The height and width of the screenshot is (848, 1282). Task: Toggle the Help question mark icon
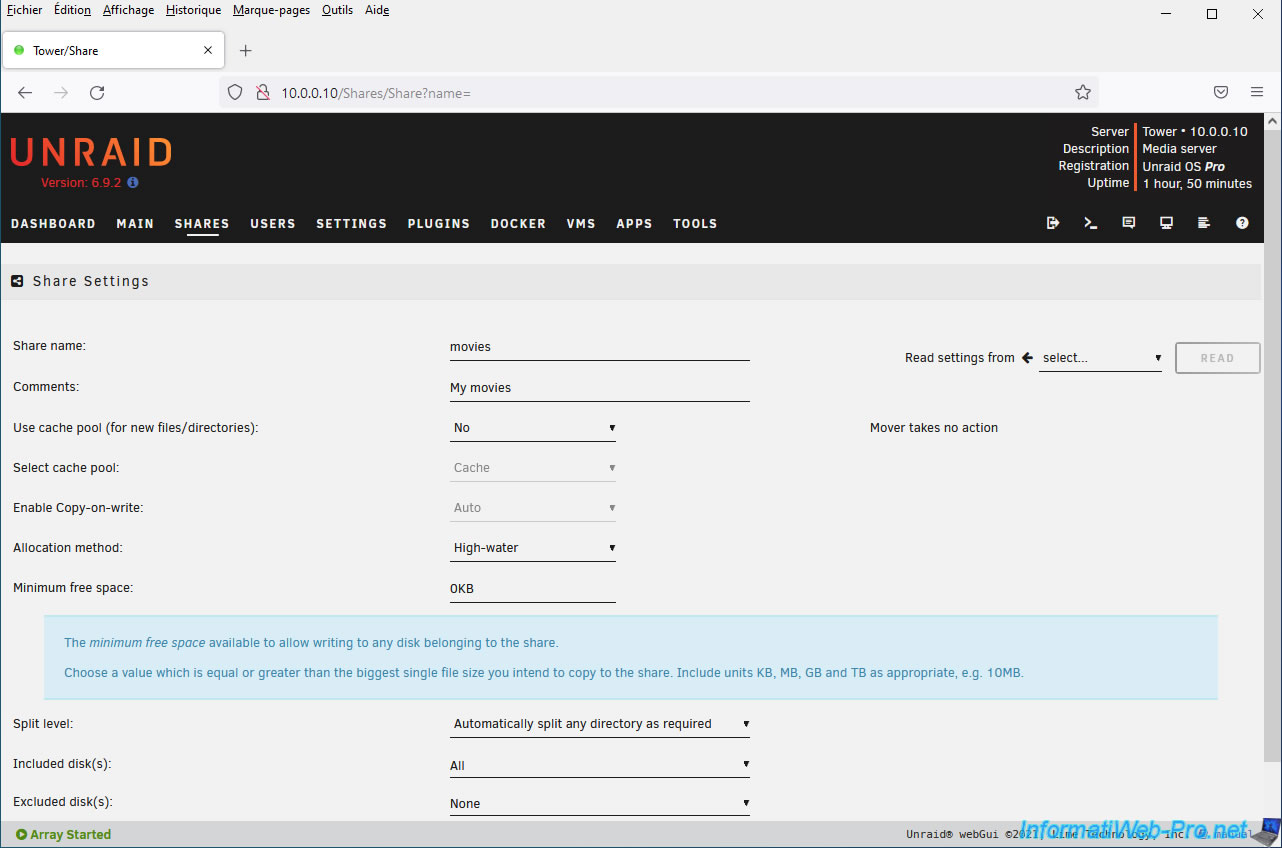point(1242,223)
